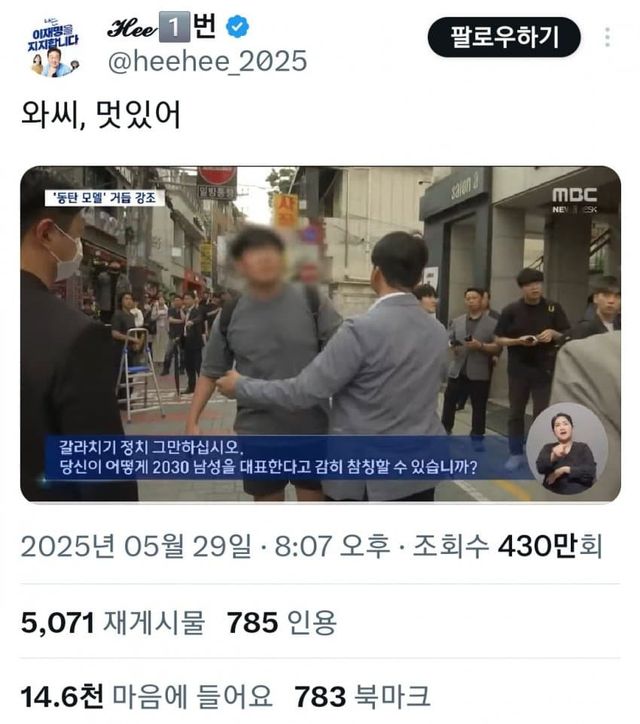Screen dimensions: 640x724
Task: View the 5,071 재게시물 reposts list
Action: (113, 622)
